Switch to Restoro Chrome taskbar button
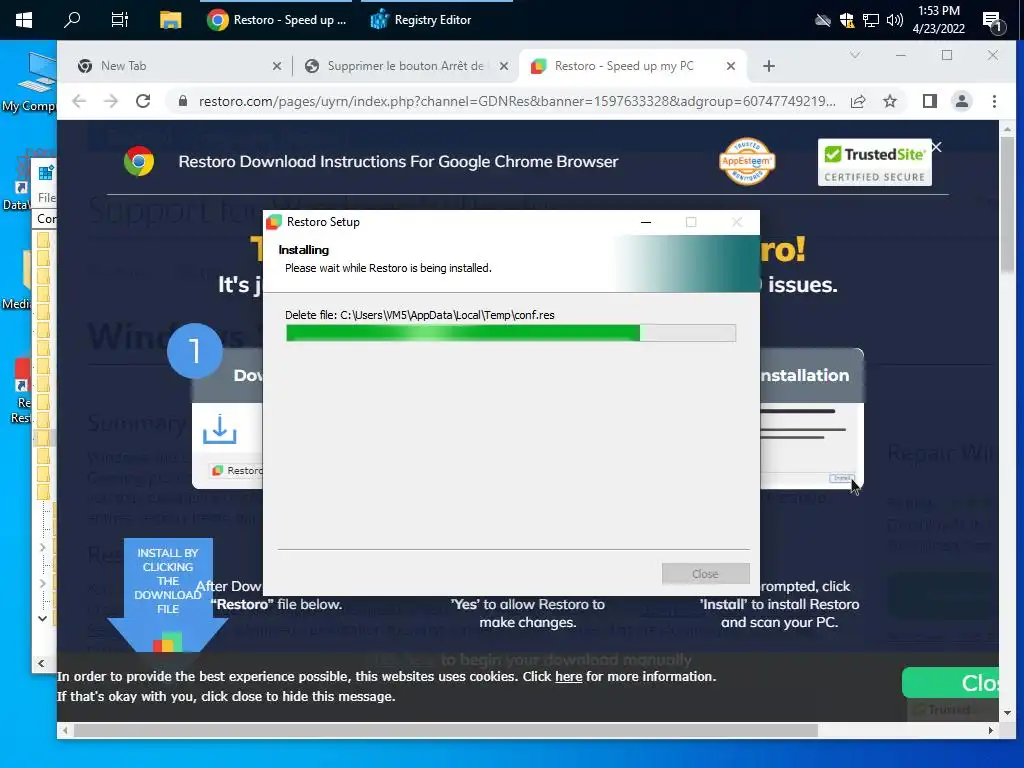The width and height of the screenshot is (1024, 768). (x=277, y=20)
